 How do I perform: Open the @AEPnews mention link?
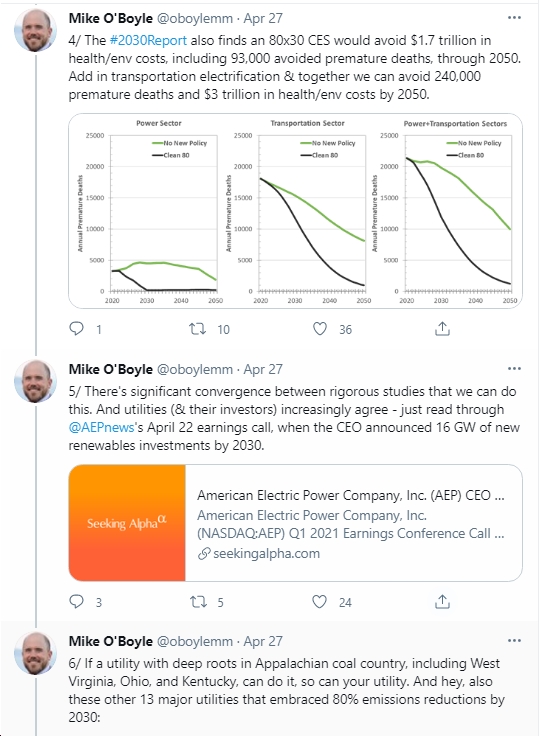click(101, 427)
